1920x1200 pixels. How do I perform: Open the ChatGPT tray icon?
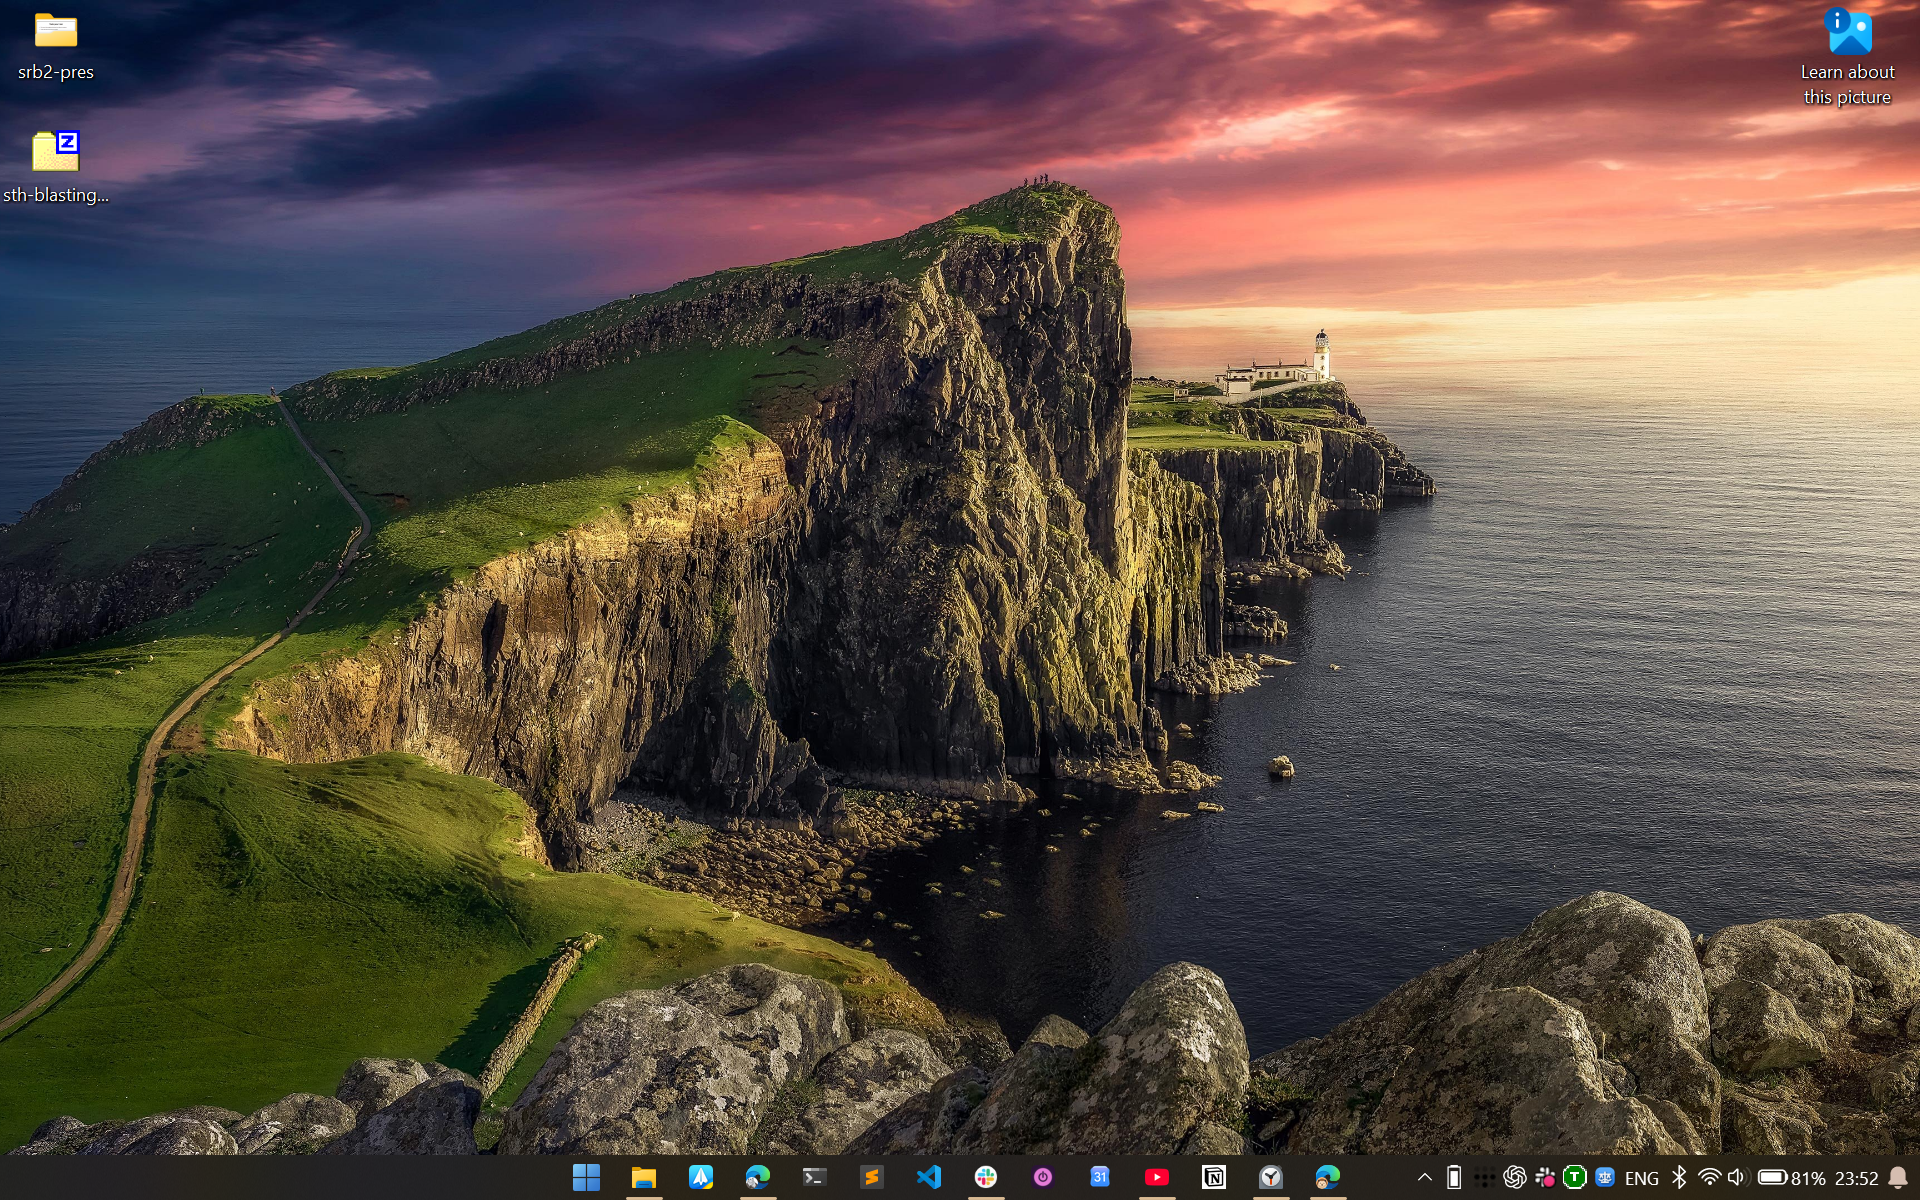pos(1514,1178)
